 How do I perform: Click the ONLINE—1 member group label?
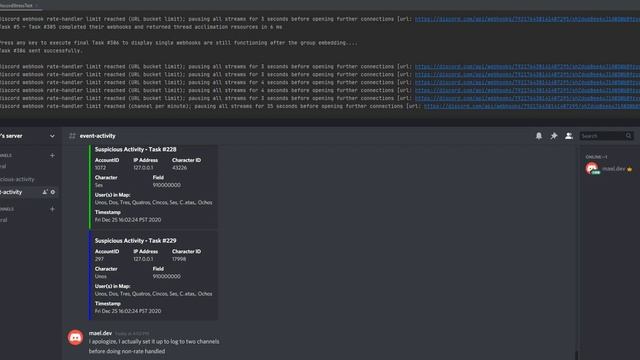[x=596, y=157]
